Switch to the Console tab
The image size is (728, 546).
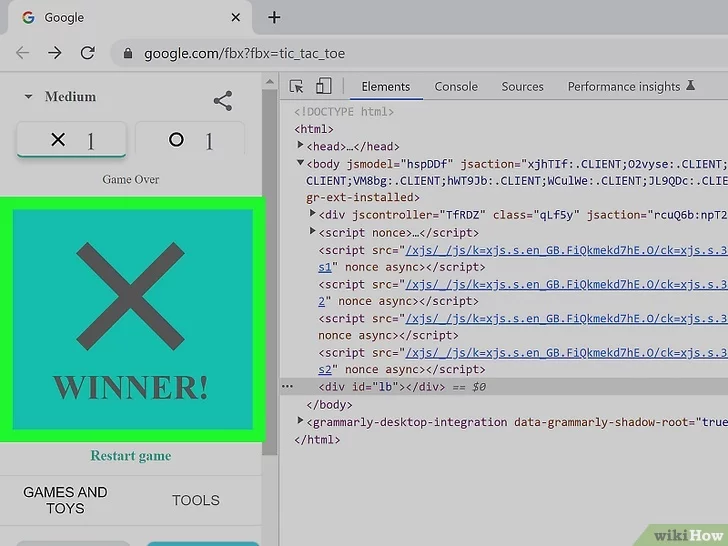point(456,87)
